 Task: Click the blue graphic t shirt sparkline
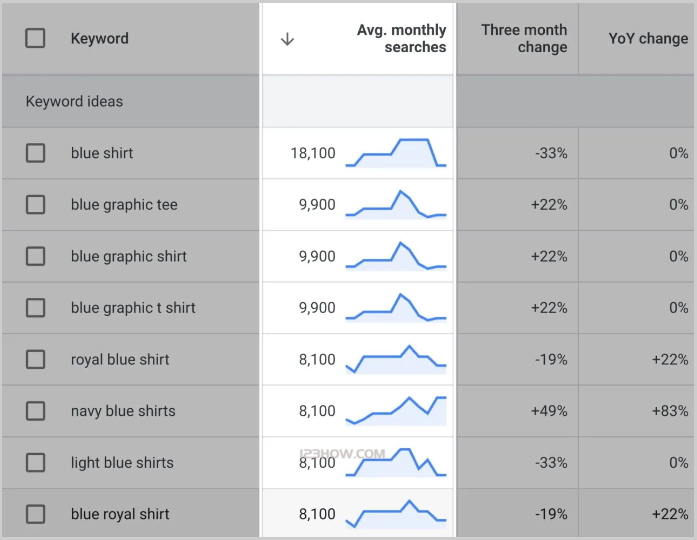coord(396,307)
